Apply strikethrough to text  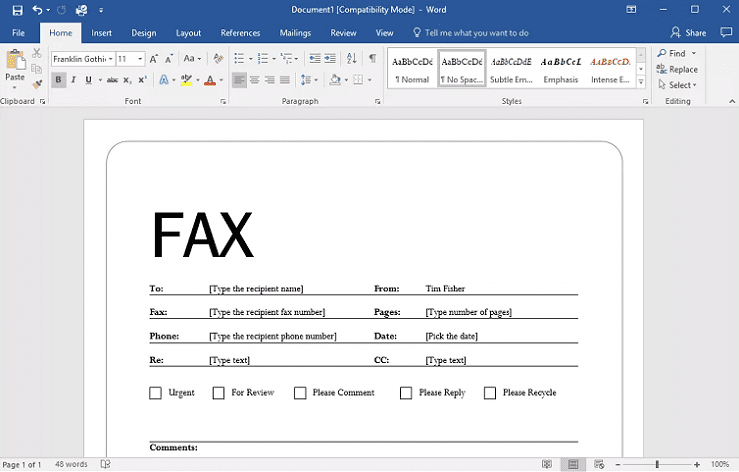pos(112,80)
